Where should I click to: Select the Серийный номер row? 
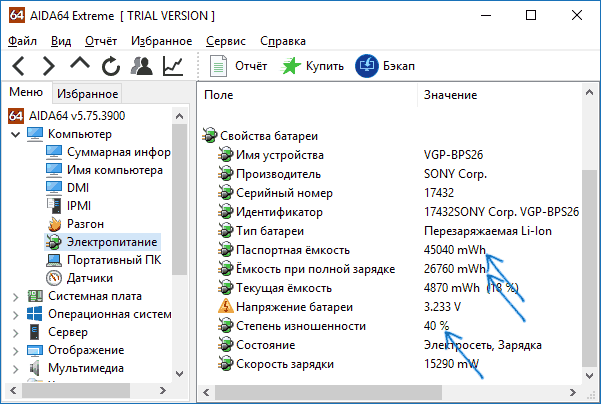pyautogui.click(x=390, y=193)
